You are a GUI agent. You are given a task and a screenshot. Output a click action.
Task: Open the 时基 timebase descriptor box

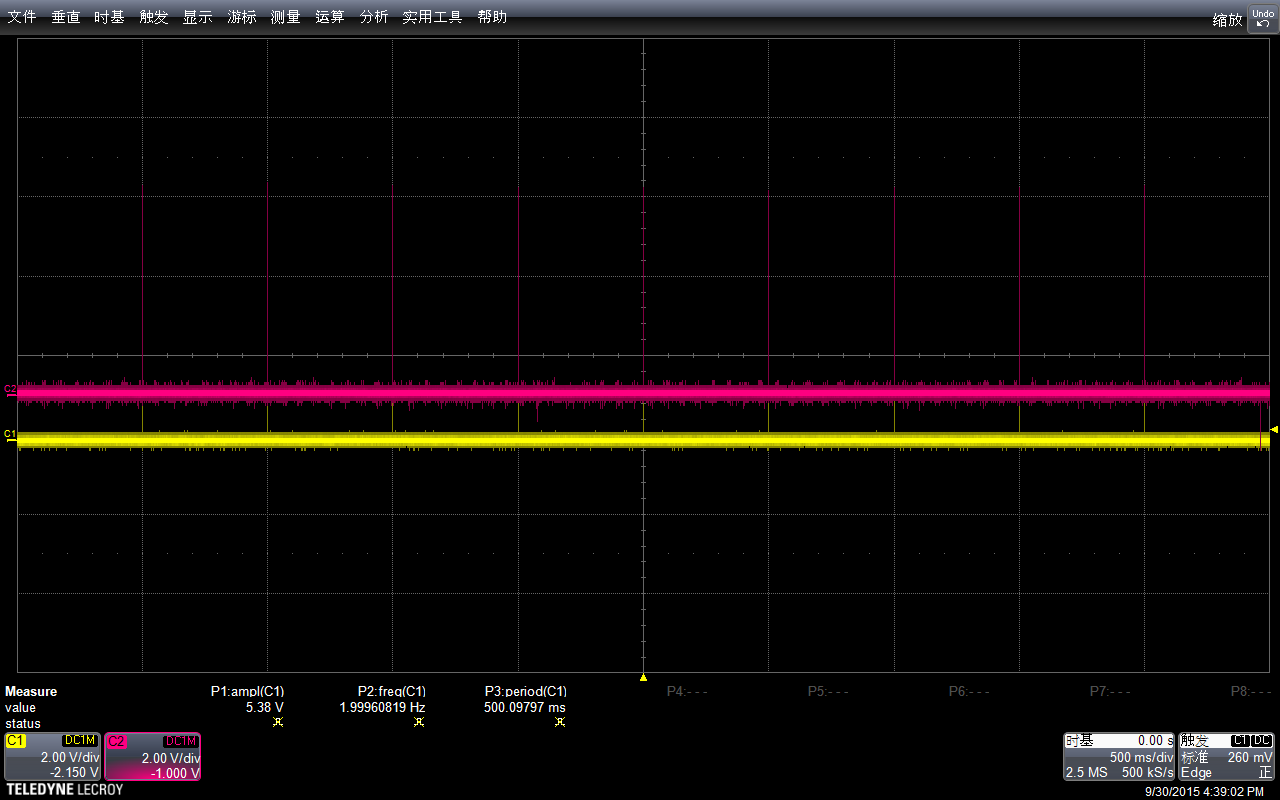point(1119,757)
